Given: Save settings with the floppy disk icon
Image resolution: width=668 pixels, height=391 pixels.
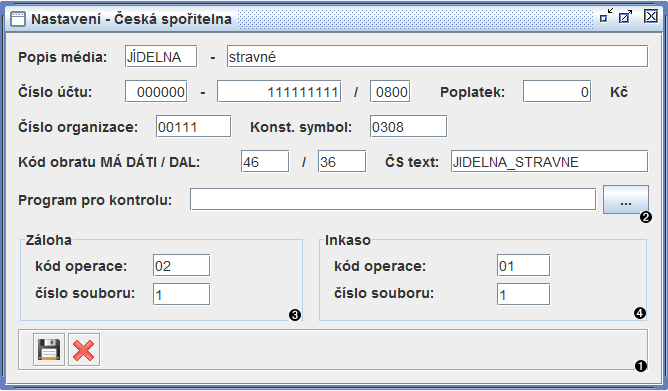Looking at the screenshot, I should pyautogui.click(x=49, y=350).
